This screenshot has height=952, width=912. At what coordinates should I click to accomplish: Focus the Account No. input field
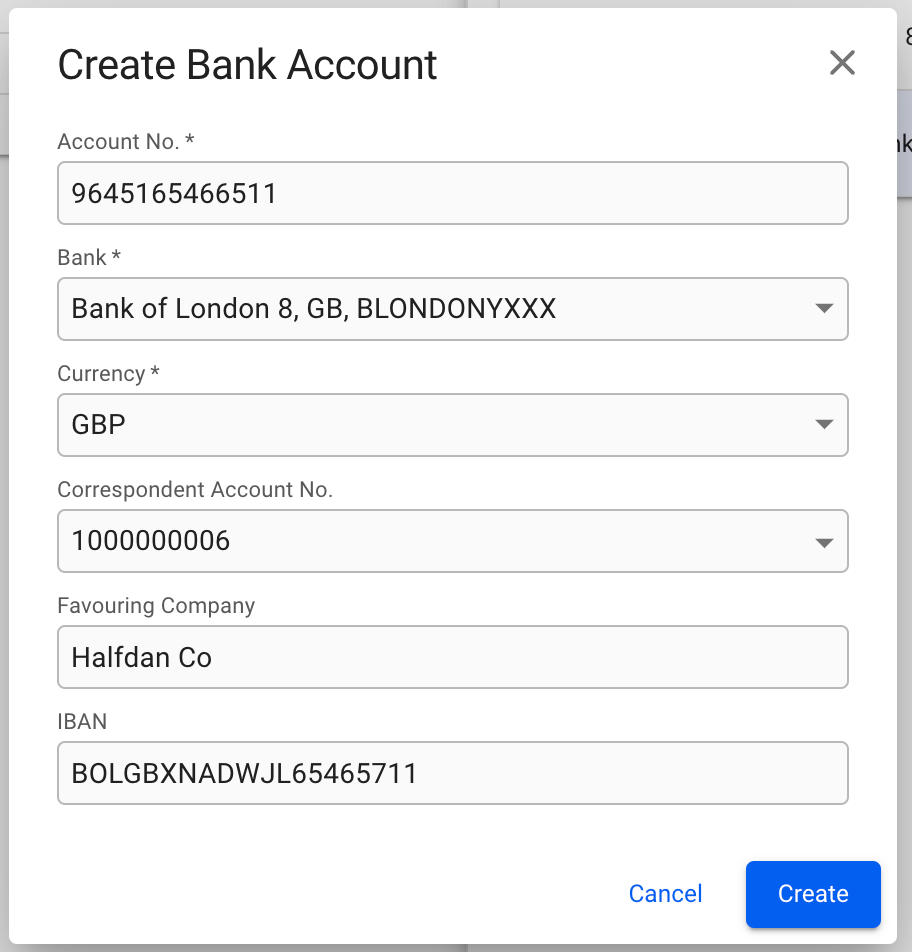(x=452, y=193)
